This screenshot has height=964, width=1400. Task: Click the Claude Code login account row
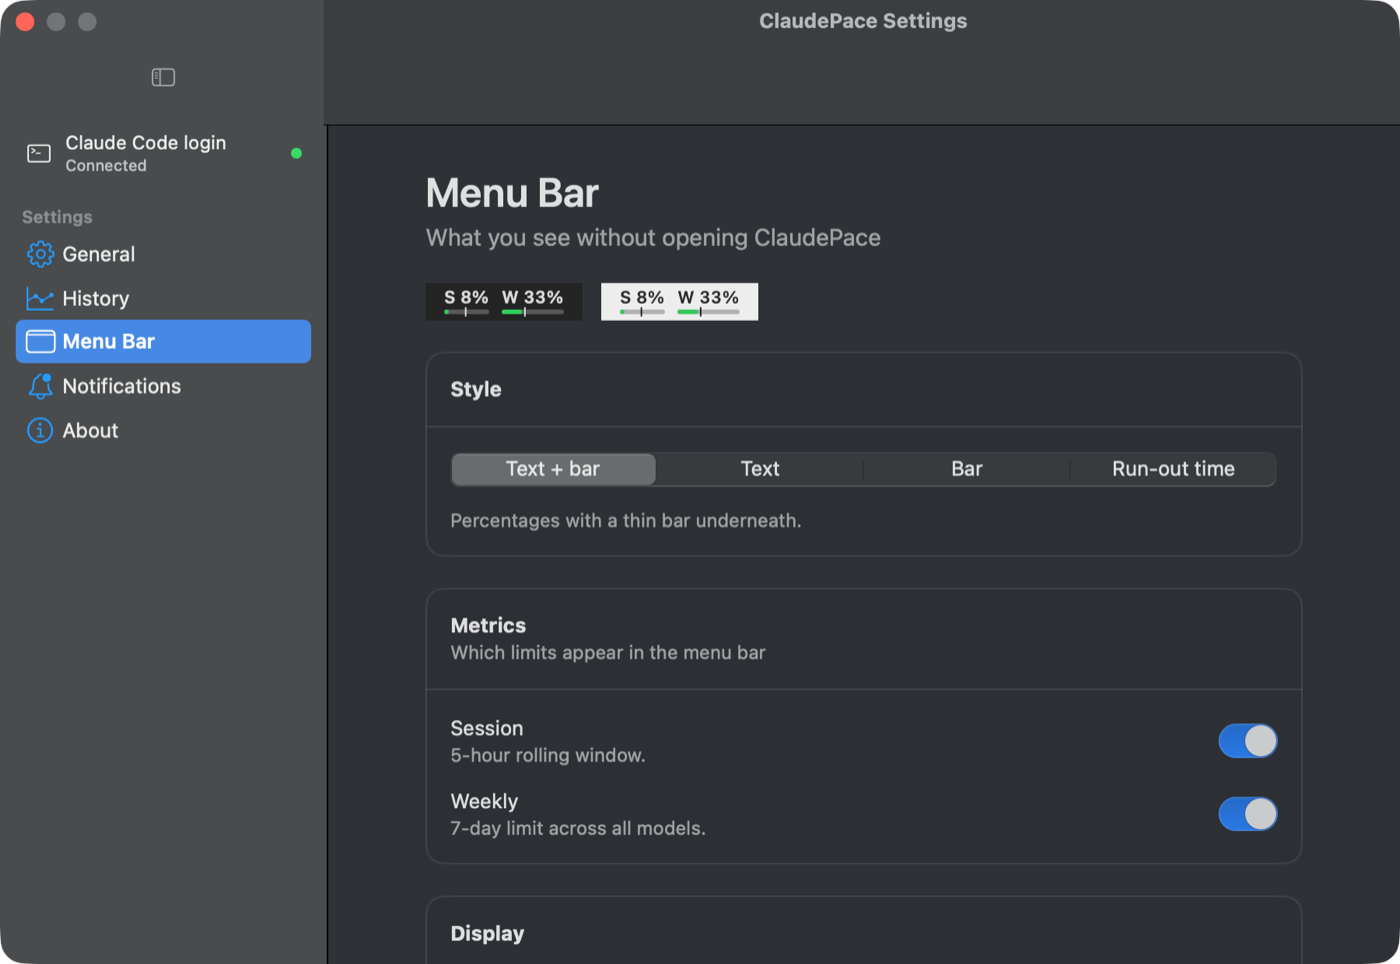click(163, 153)
